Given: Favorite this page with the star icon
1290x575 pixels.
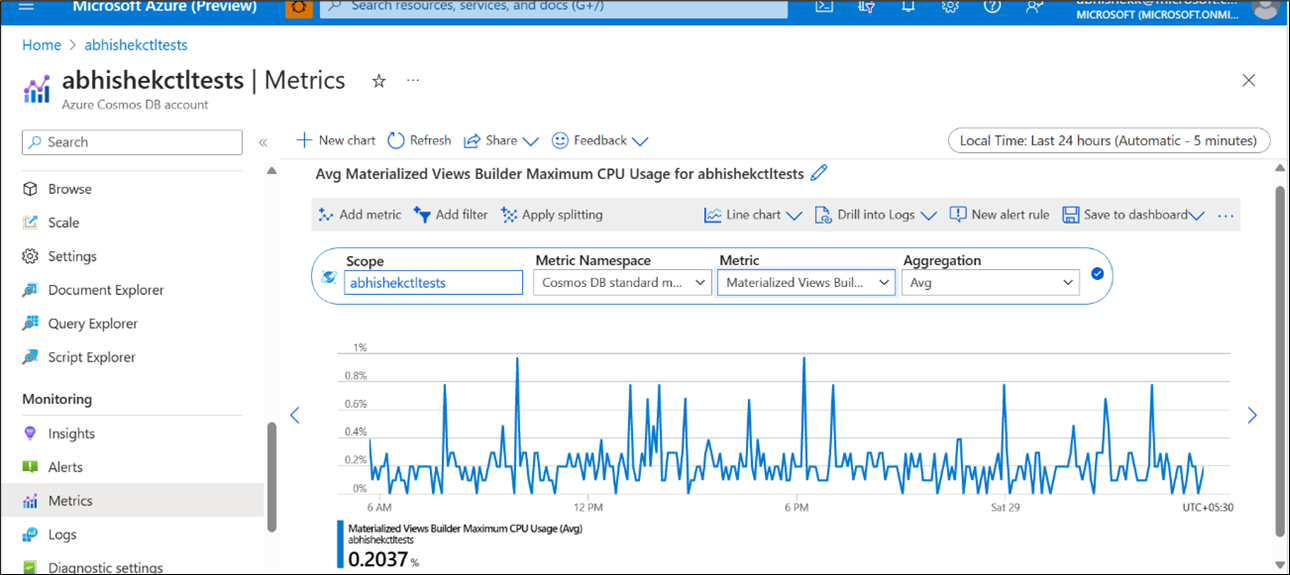Looking at the screenshot, I should click(x=379, y=81).
